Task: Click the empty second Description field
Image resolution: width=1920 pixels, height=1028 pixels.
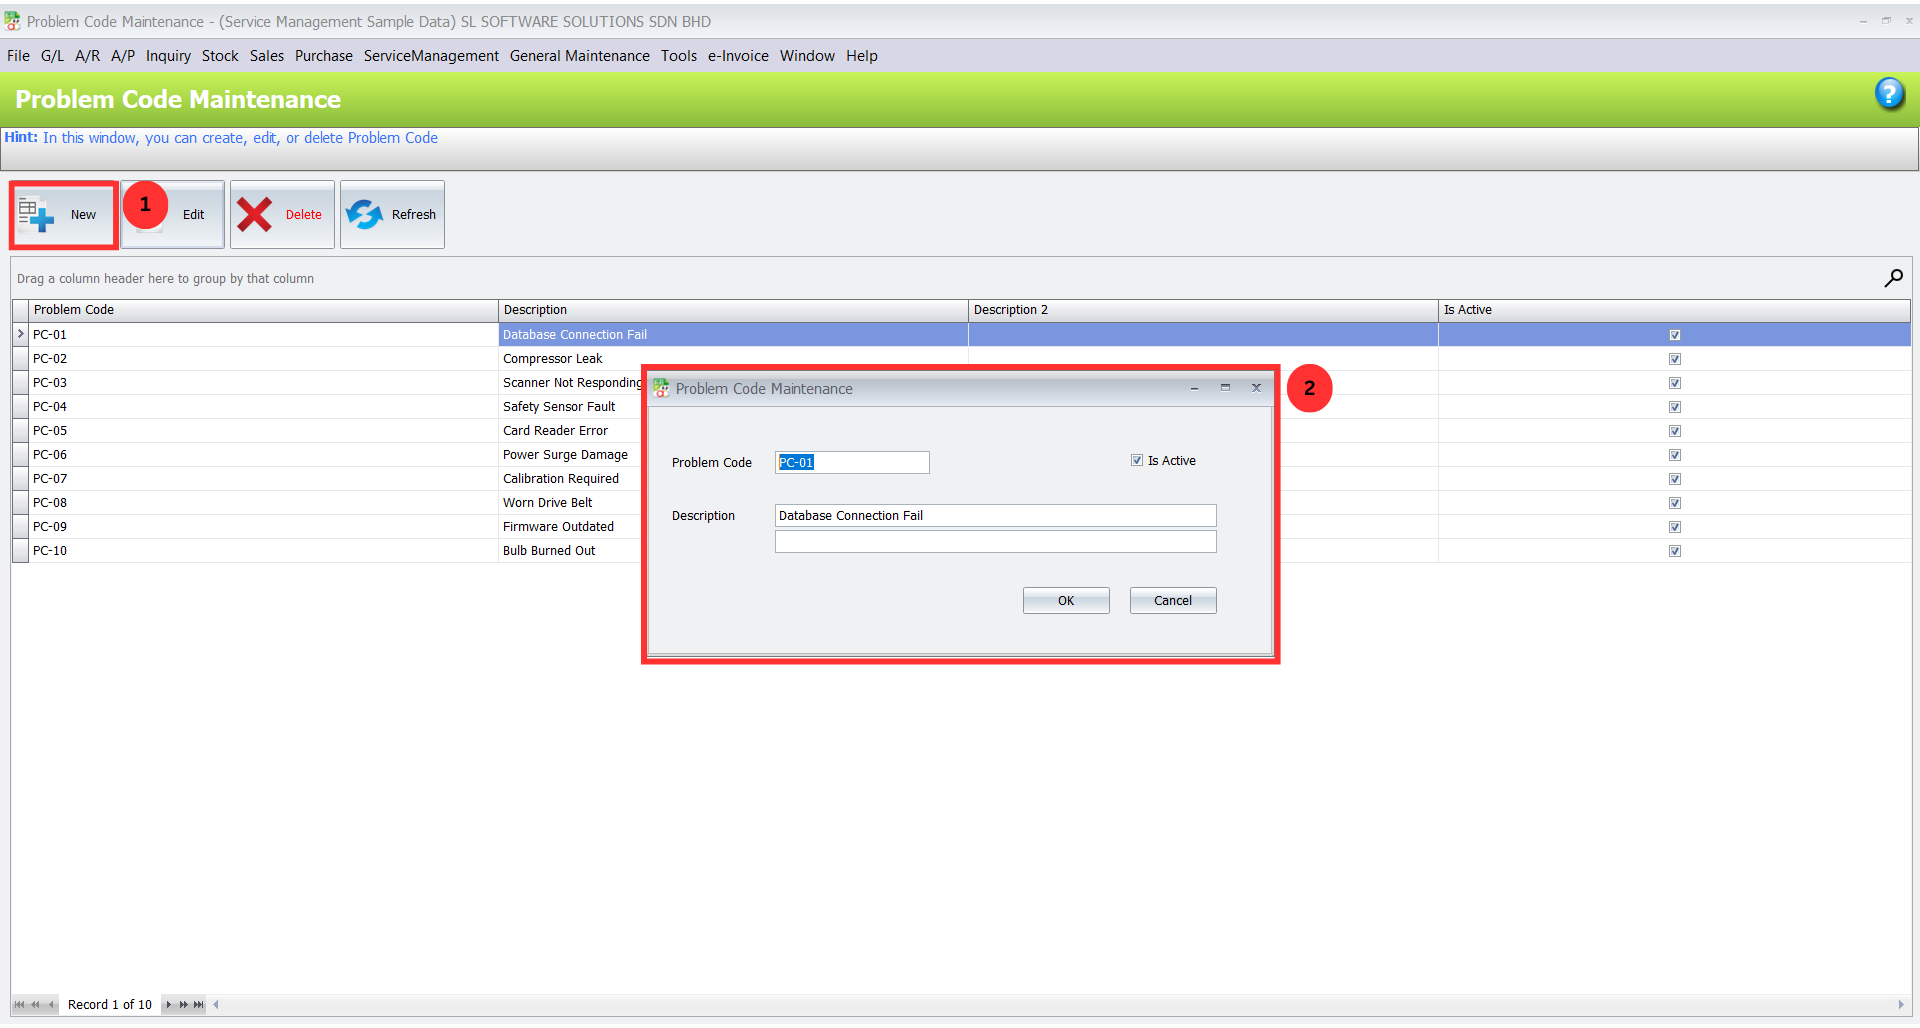Action: pos(995,542)
